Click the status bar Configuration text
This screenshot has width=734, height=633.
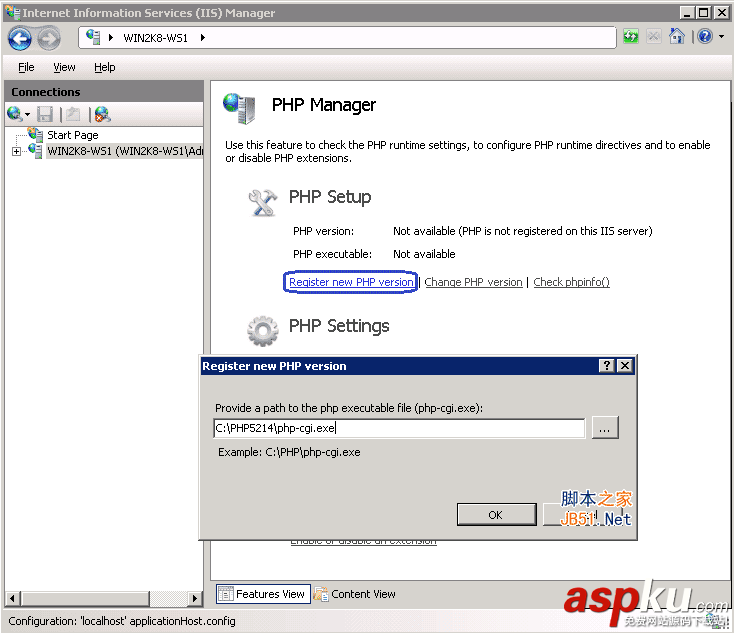122,621
